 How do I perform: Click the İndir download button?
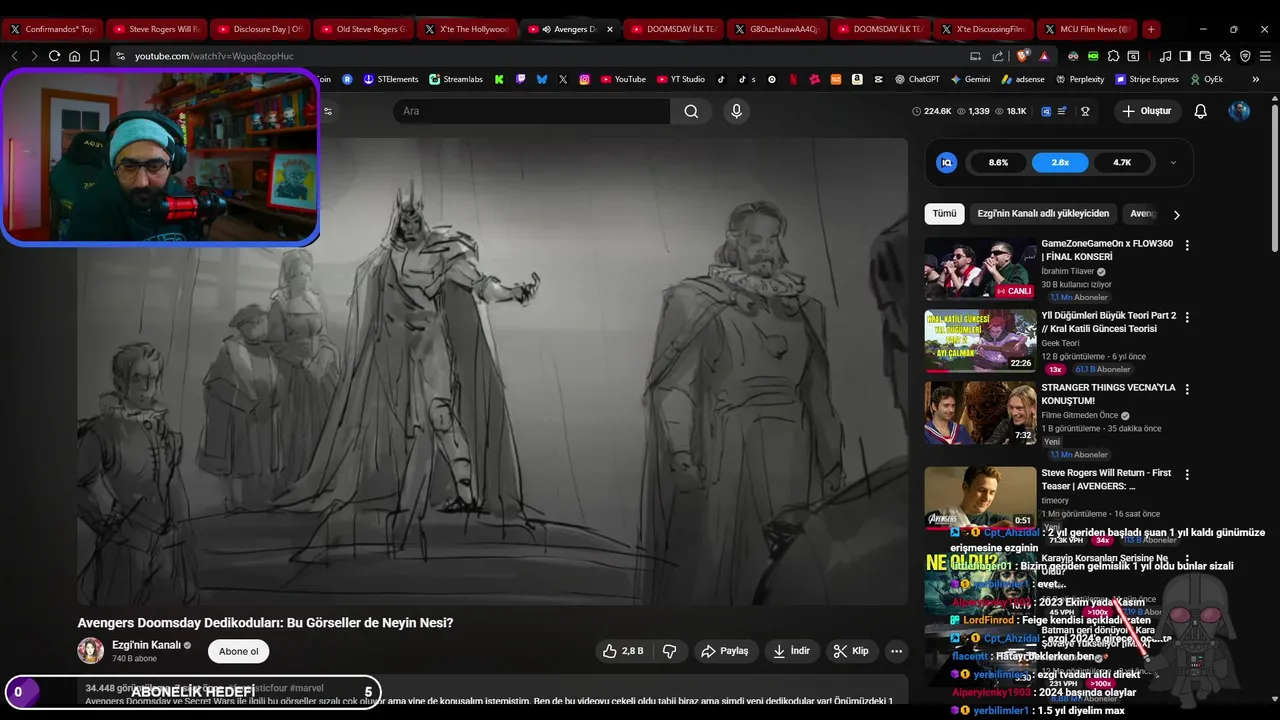792,651
